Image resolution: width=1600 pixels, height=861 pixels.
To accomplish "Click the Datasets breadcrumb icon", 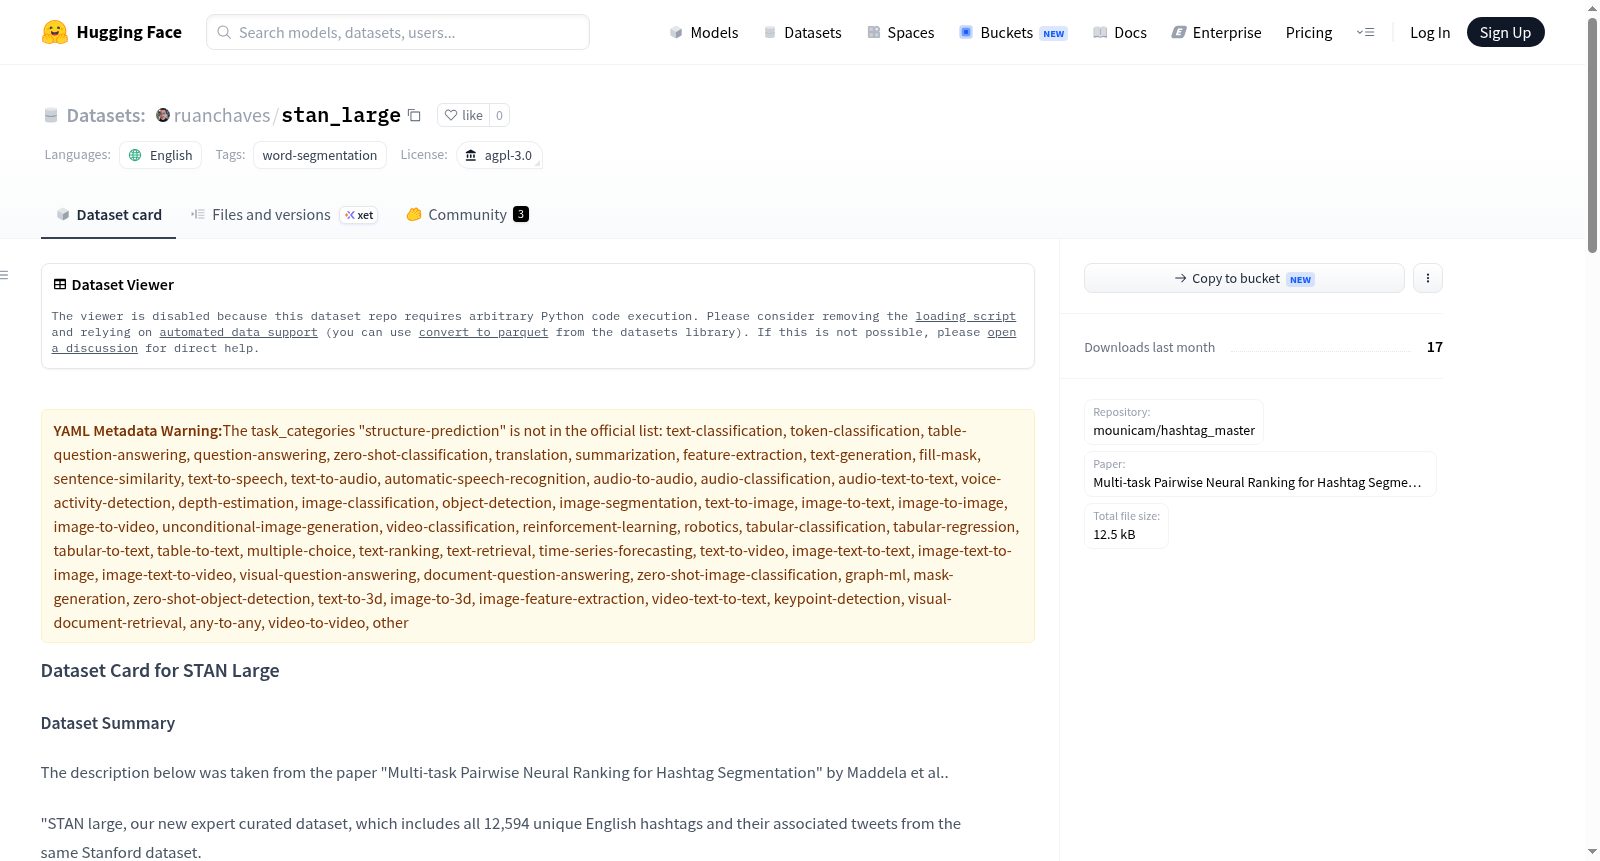I will pos(51,115).
